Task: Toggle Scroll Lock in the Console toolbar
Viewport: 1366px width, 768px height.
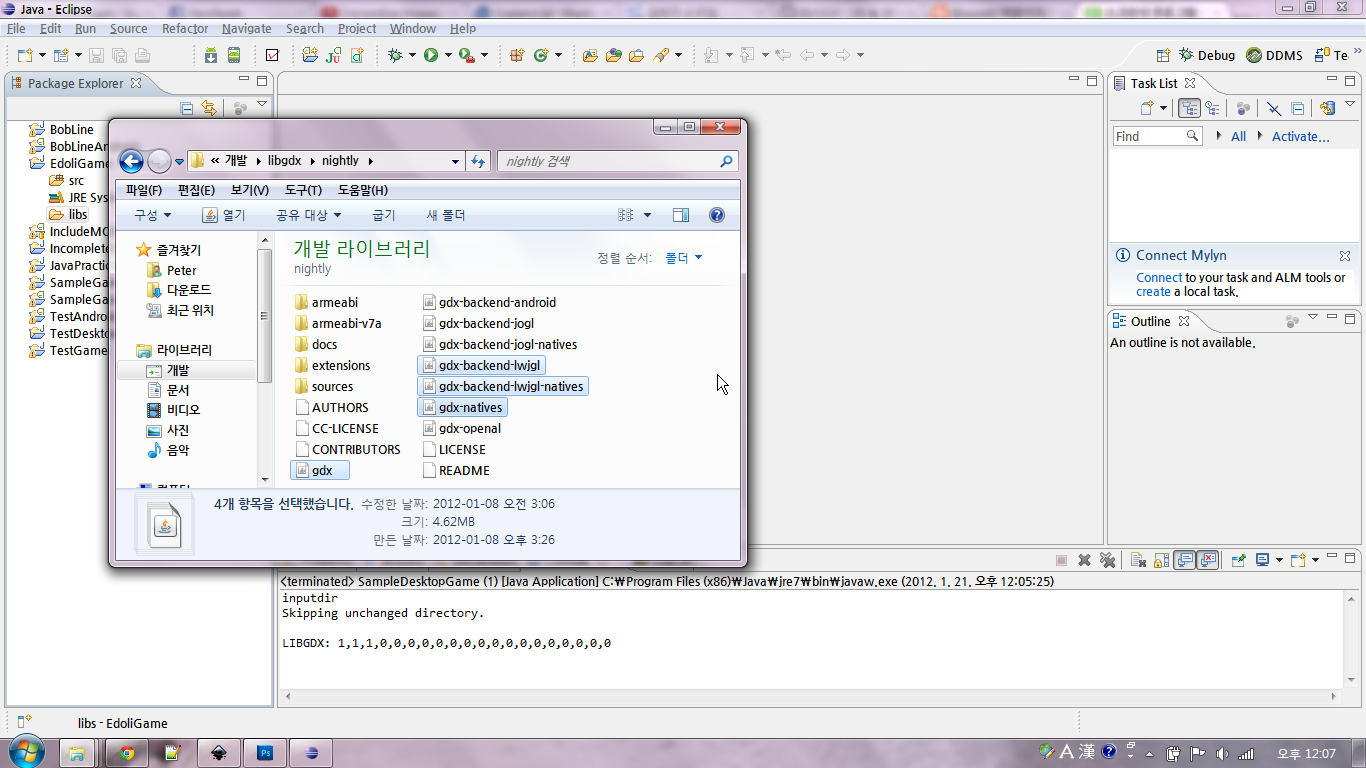Action: click(x=1161, y=560)
